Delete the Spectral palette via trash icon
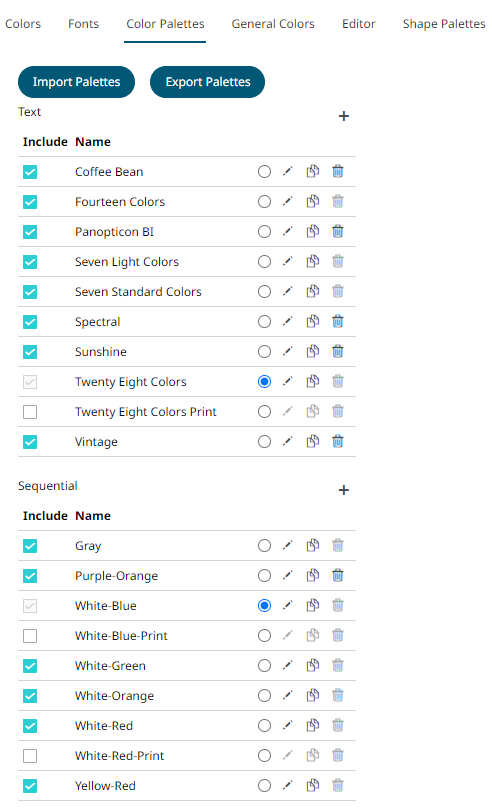The width and height of the screenshot is (492, 808). tap(337, 322)
